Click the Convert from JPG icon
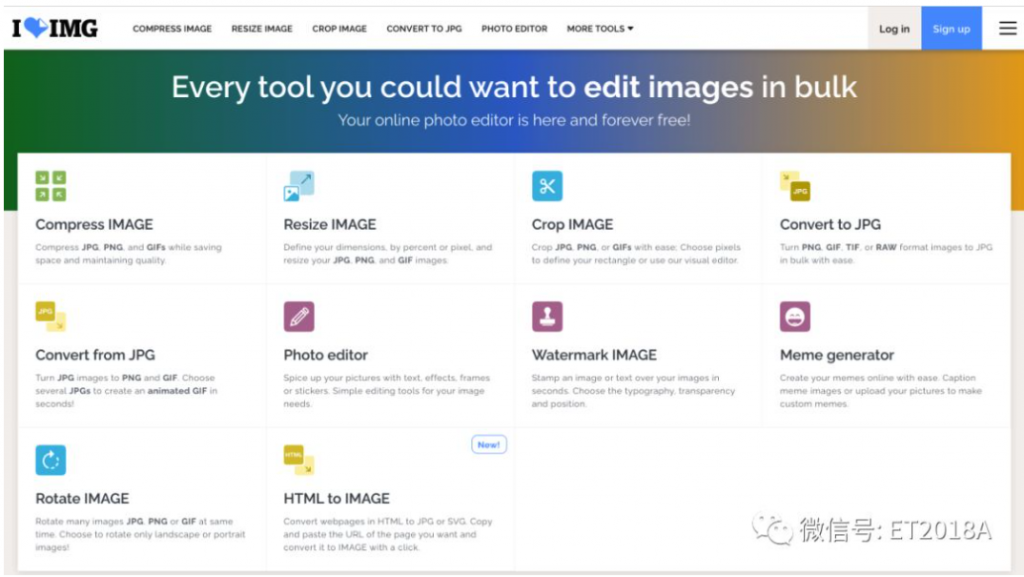The height and width of the screenshot is (577, 1024). click(50, 317)
